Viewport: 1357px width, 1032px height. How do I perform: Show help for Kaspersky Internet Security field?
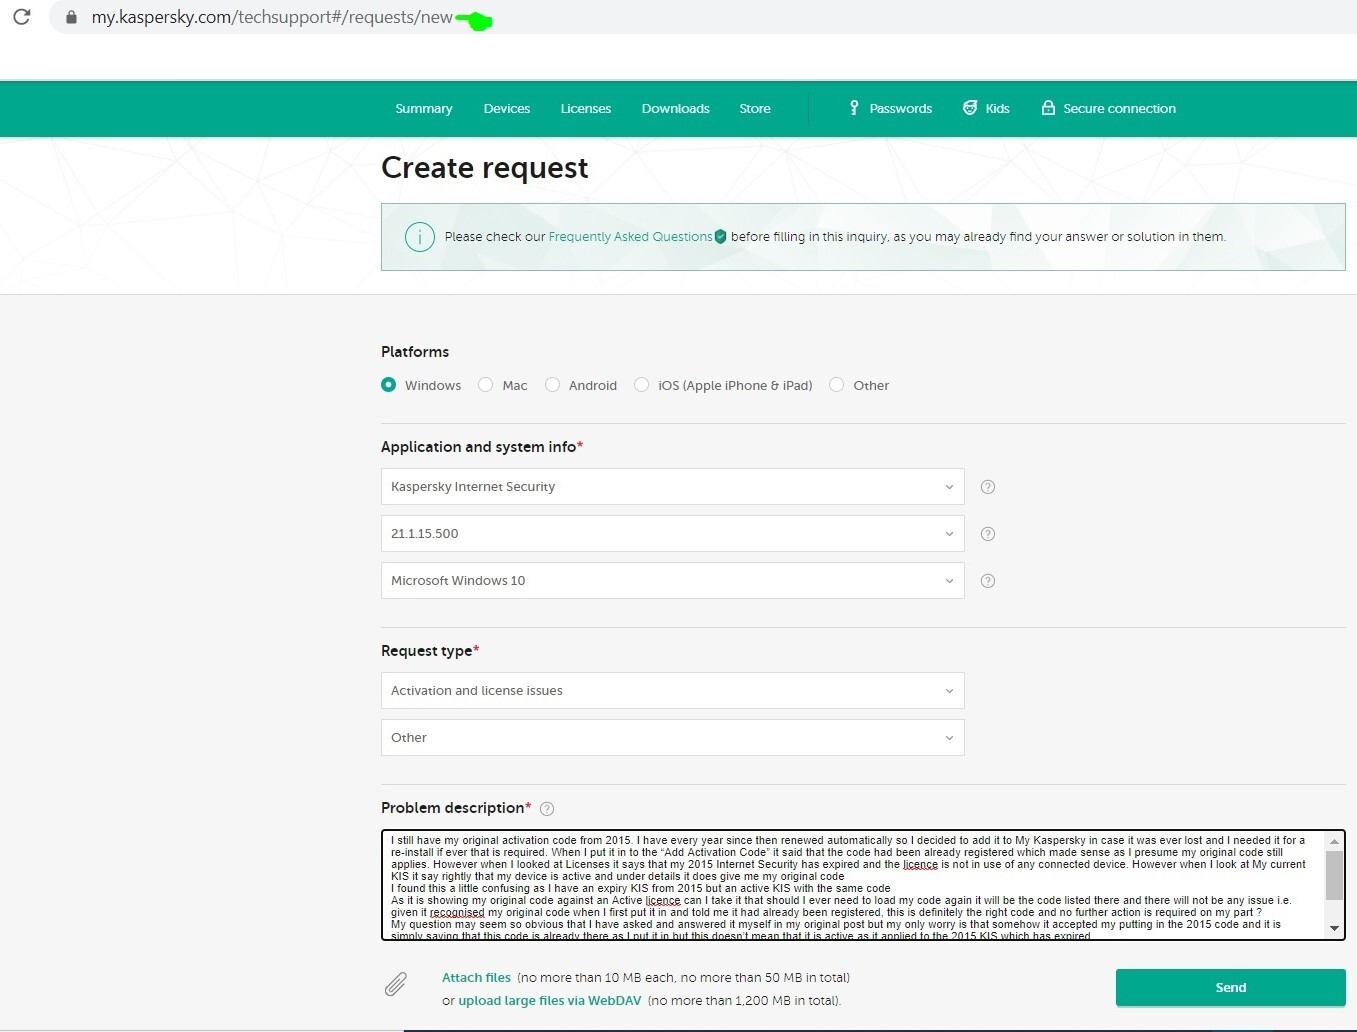tap(988, 487)
